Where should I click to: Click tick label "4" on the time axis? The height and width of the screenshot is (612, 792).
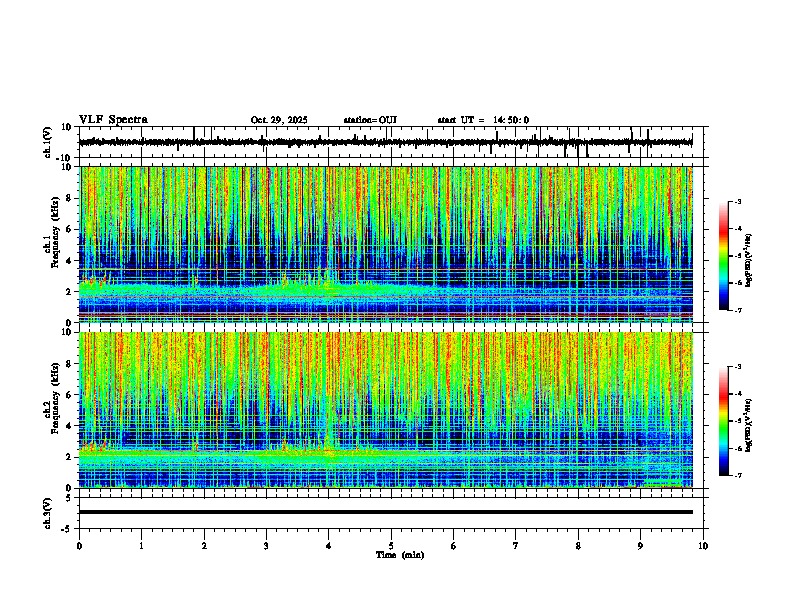click(329, 546)
